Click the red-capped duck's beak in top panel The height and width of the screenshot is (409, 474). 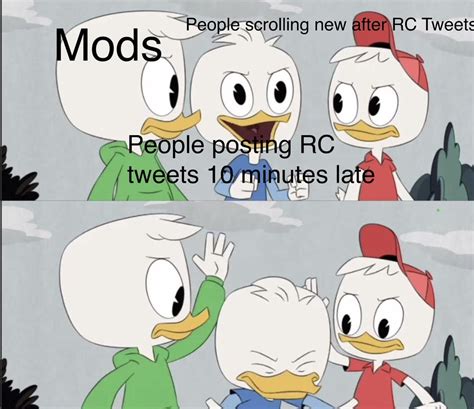(x=366, y=131)
